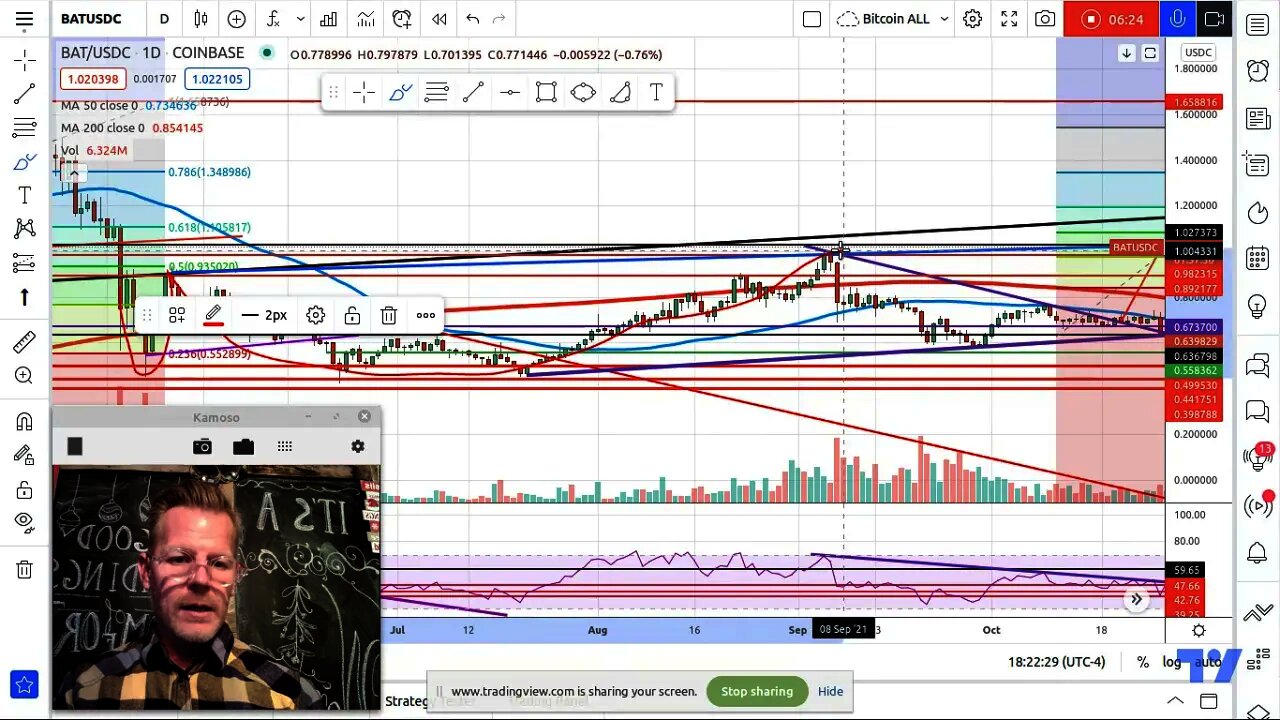Toggle stay in drawing mode
This screenshot has width=1280, height=720.
[24, 455]
